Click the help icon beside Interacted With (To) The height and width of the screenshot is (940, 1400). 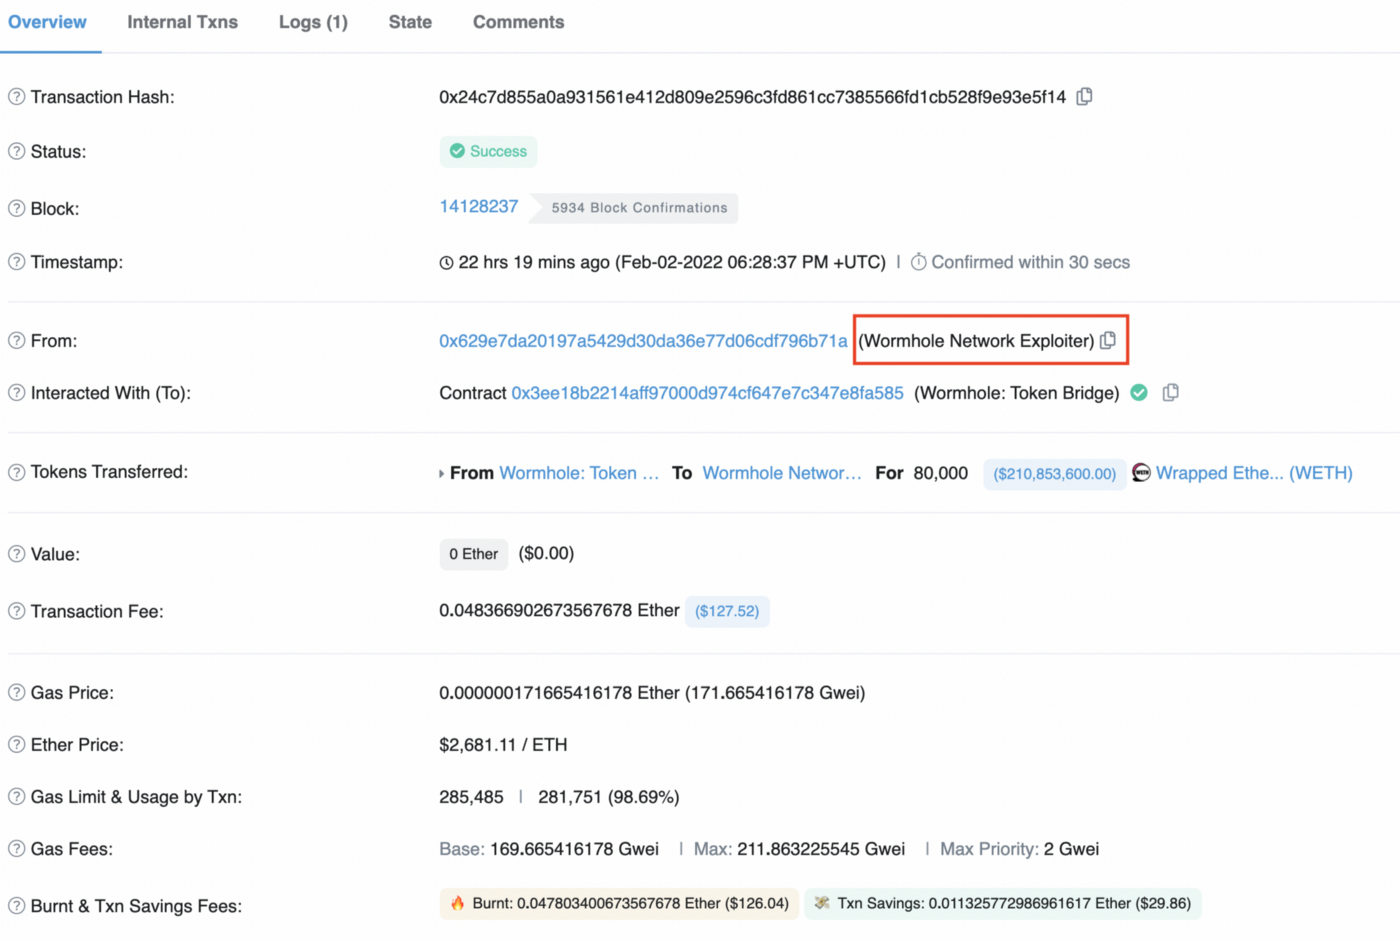click(x=16, y=393)
